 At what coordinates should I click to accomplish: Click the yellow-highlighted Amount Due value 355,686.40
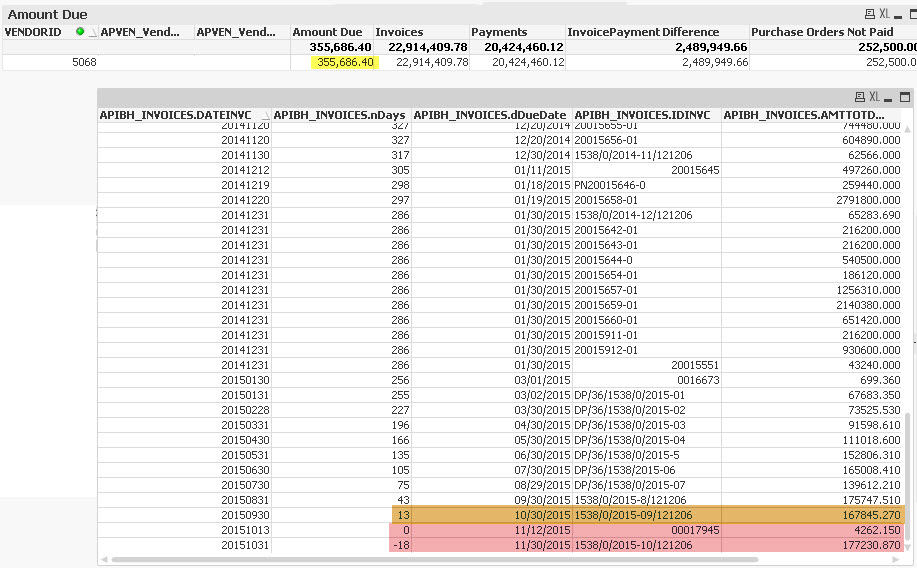[x=345, y=62]
